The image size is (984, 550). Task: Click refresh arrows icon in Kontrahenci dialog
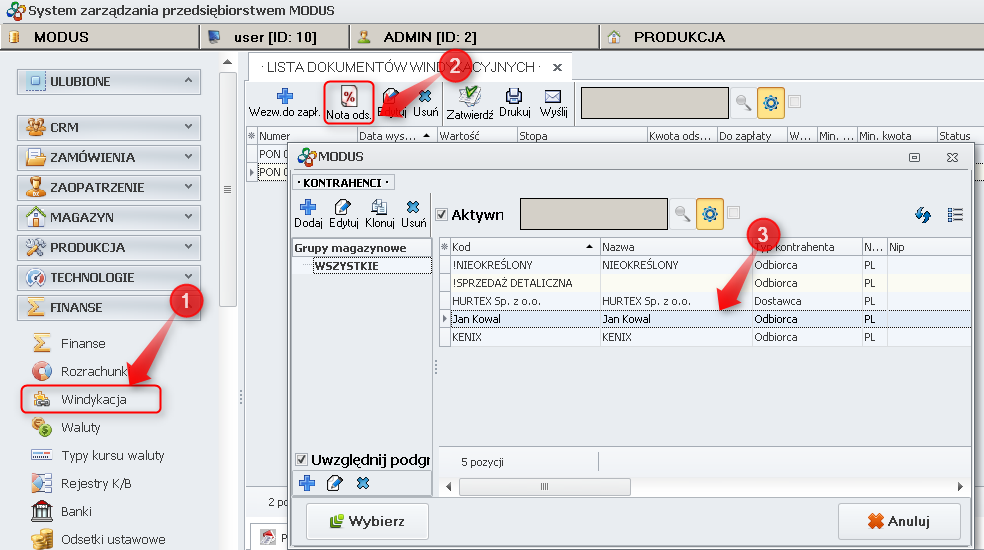tap(922, 215)
